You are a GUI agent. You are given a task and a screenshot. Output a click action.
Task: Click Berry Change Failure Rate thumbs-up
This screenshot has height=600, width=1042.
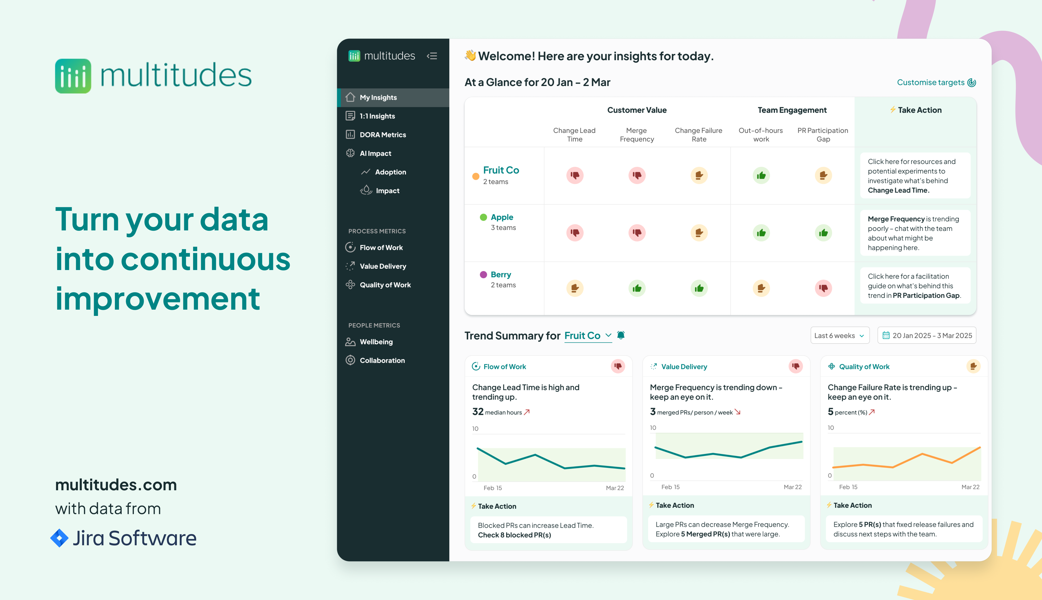(698, 288)
